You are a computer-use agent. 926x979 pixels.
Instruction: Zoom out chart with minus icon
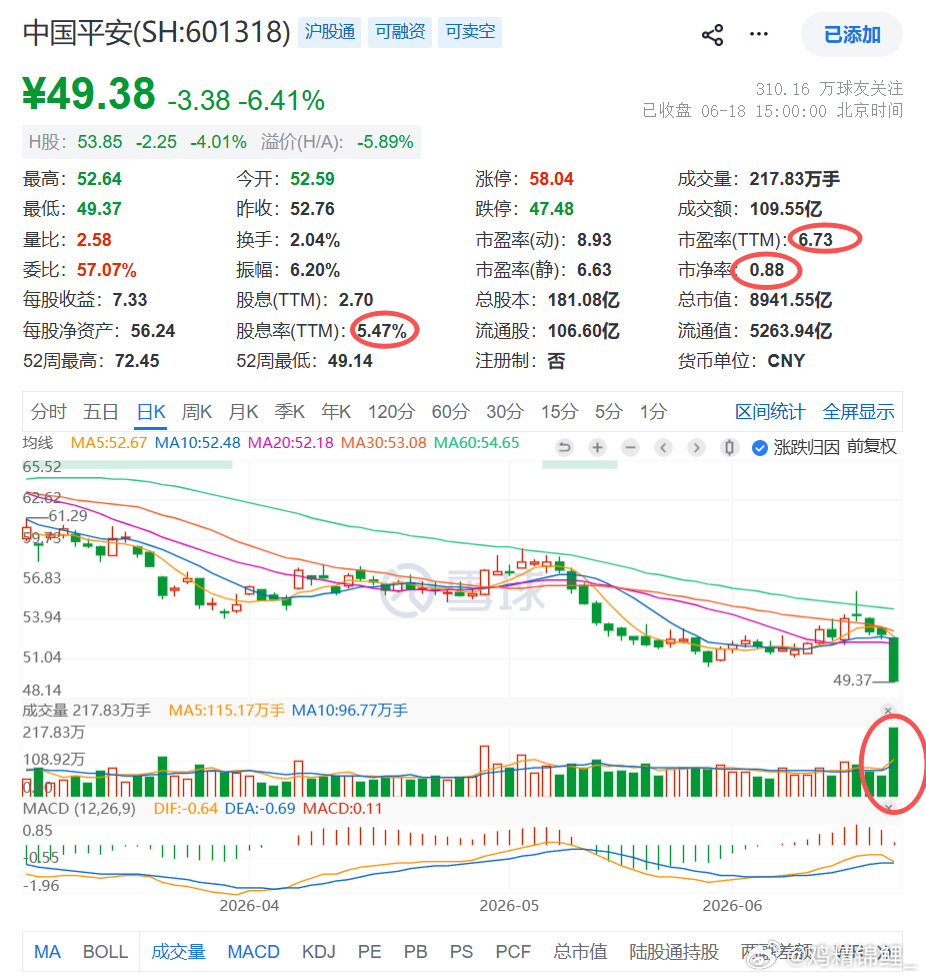tap(631, 447)
